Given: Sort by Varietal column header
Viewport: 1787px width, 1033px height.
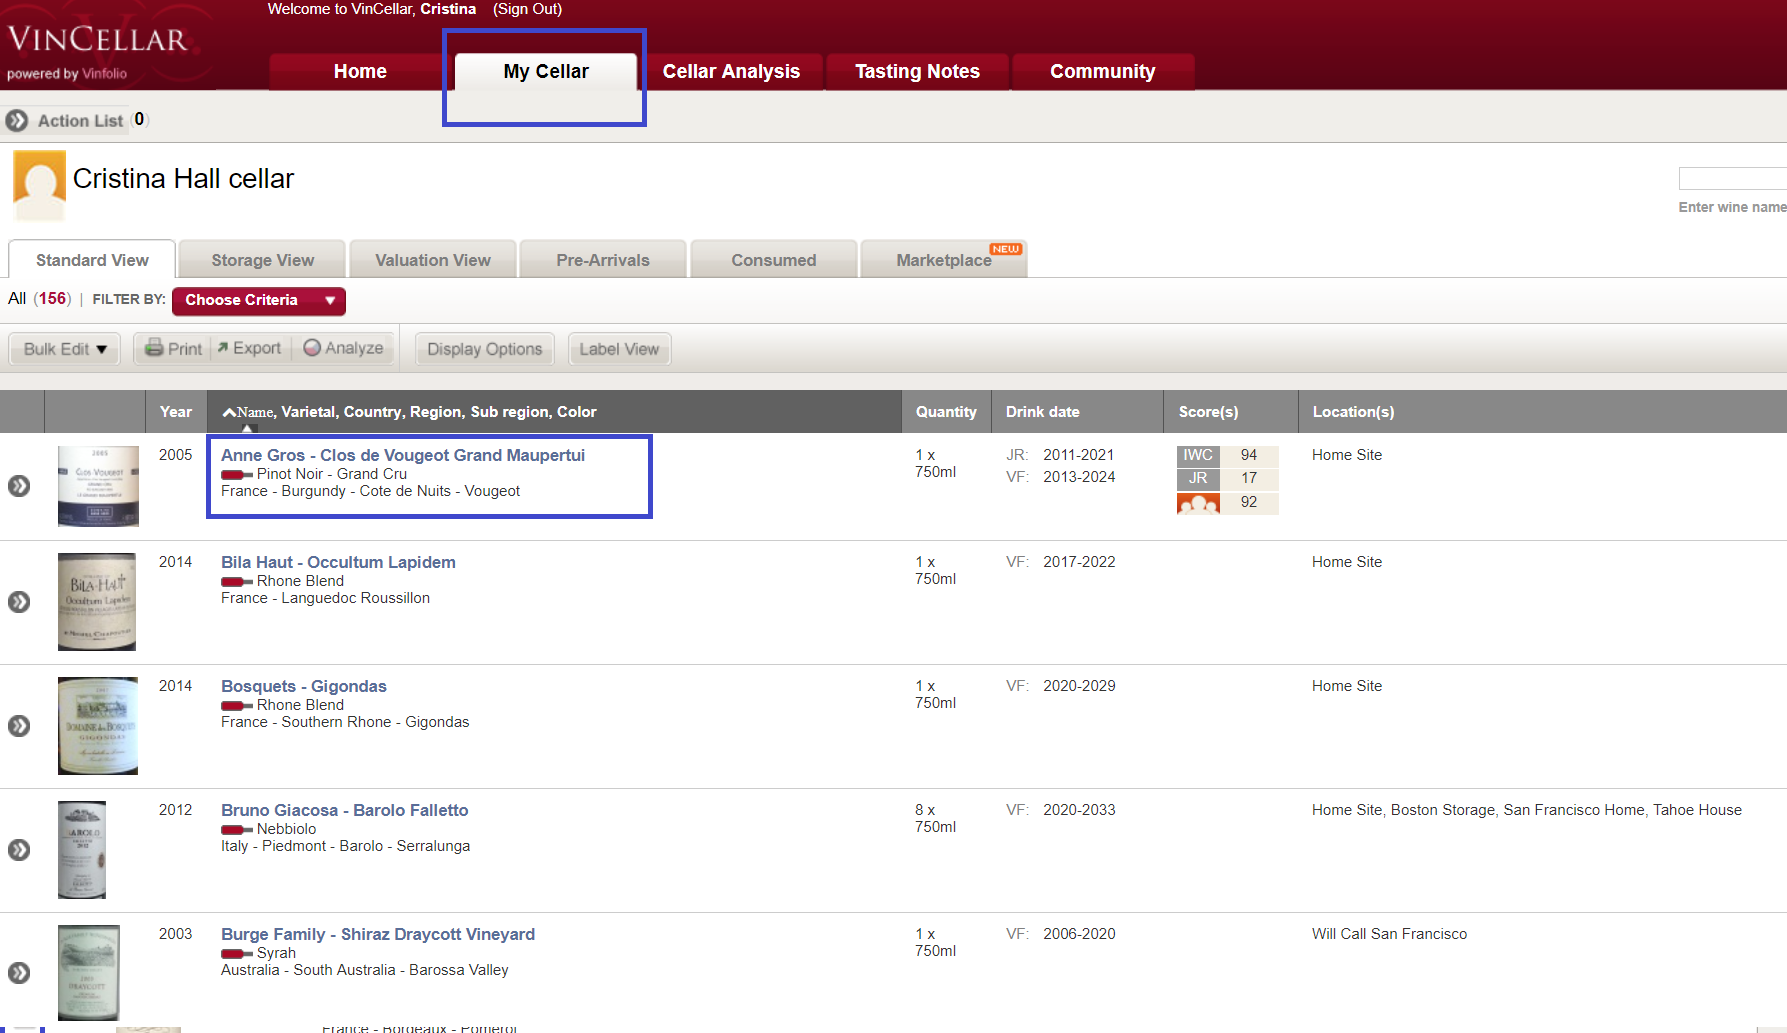Looking at the screenshot, I should point(308,412).
